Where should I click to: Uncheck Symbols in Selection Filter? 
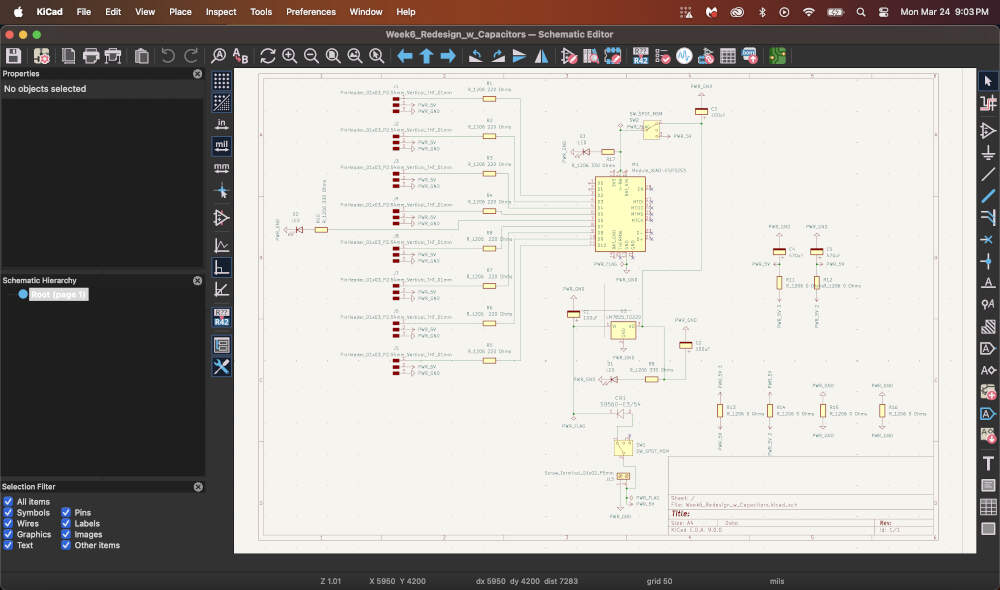pyautogui.click(x=8, y=512)
